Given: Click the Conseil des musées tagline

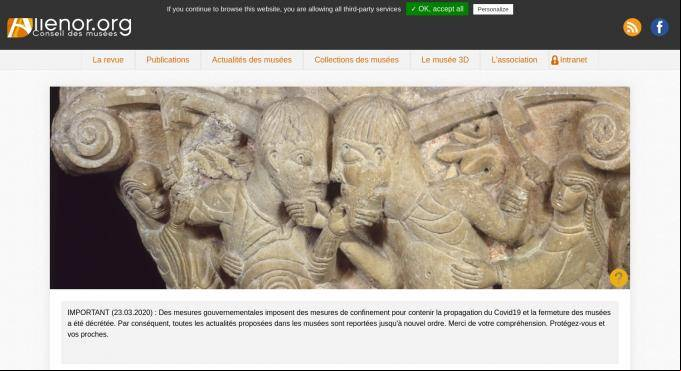Looking at the screenshot, I should (75, 33).
